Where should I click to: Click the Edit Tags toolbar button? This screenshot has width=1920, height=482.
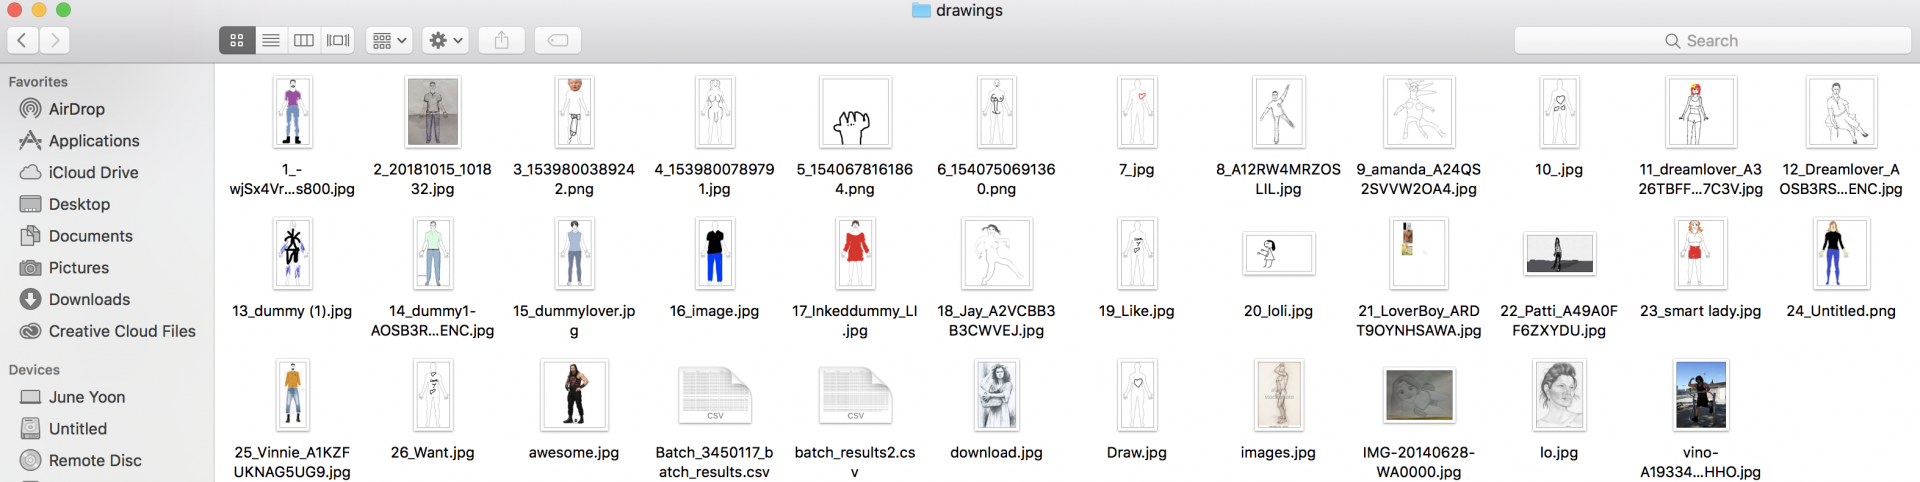point(558,40)
